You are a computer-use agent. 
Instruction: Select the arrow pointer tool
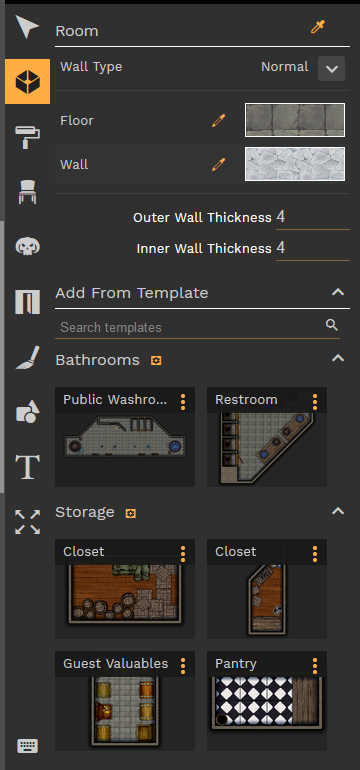point(27,27)
